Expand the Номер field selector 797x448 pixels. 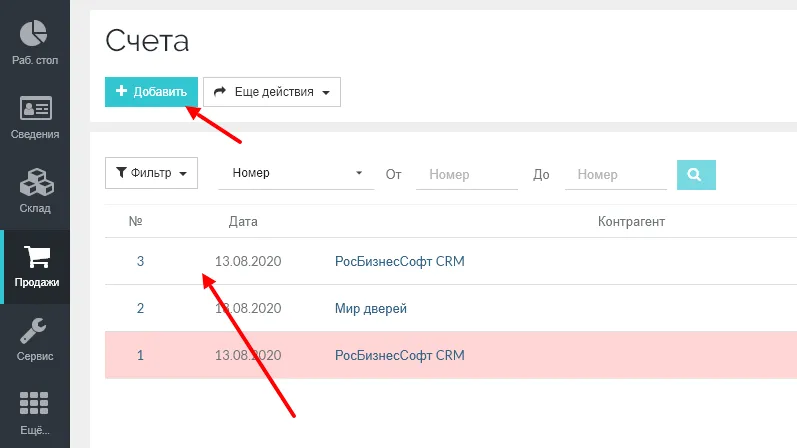click(296, 173)
